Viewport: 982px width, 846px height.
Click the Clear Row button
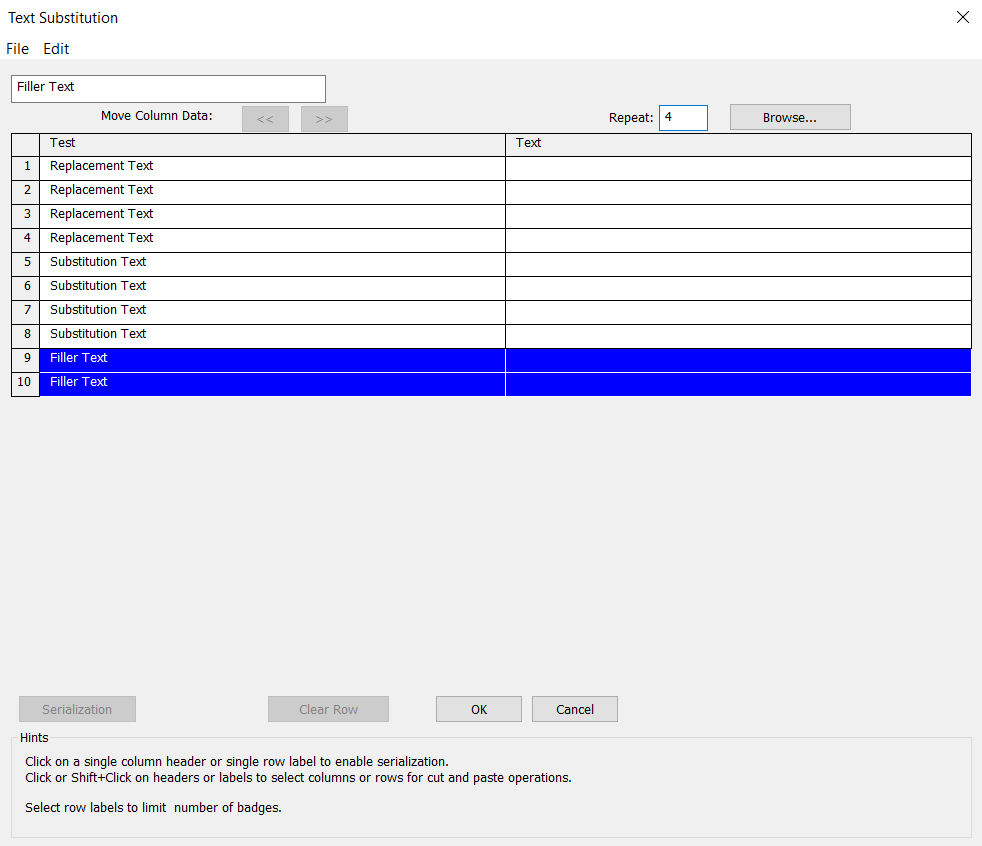click(328, 710)
